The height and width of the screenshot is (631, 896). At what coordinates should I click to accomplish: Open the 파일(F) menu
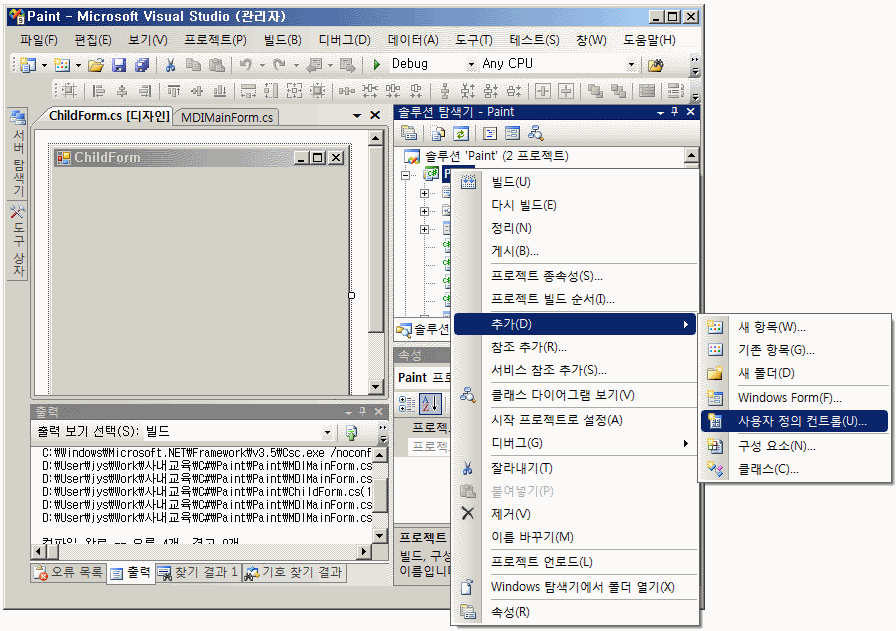39,40
